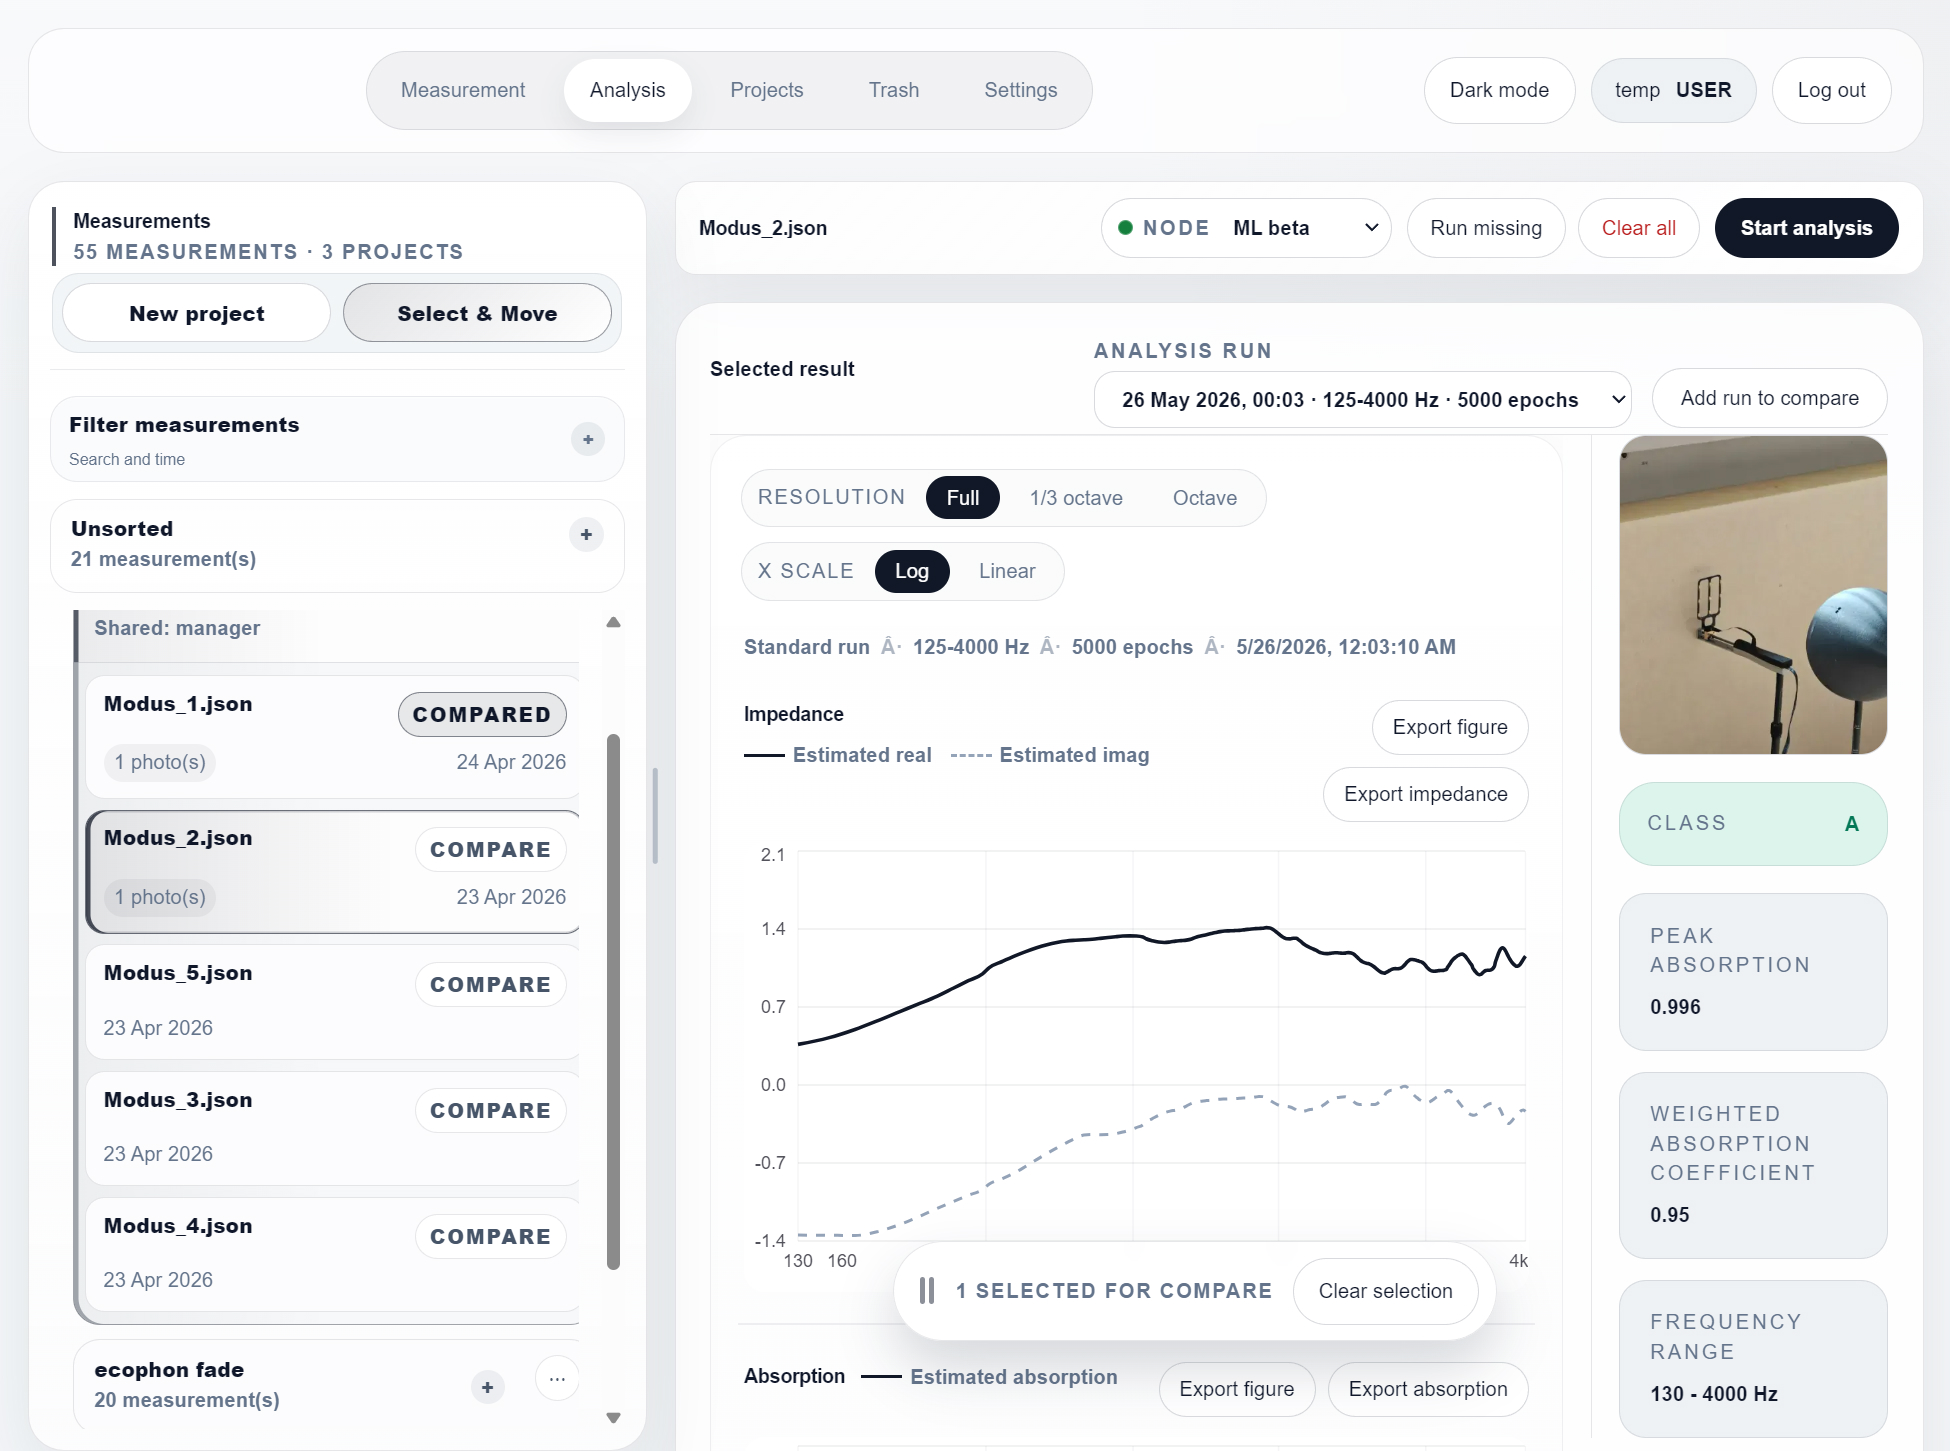
Task: Click the panel divider handle
Action: 655,815
